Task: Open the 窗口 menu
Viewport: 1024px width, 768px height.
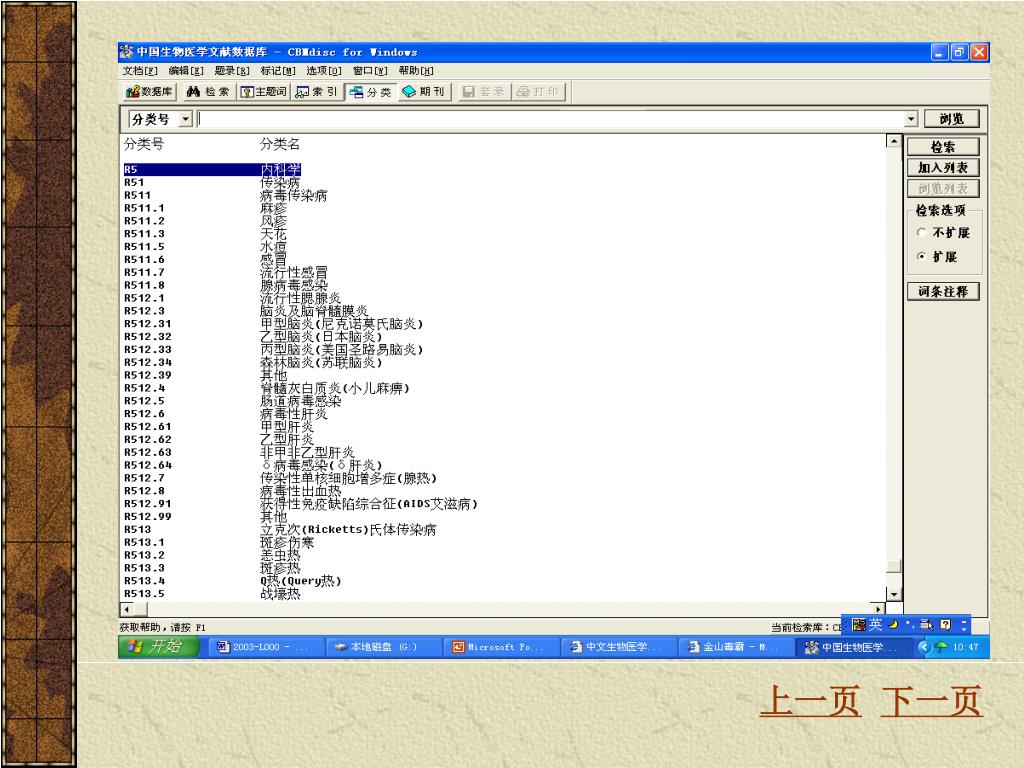Action: [370, 71]
